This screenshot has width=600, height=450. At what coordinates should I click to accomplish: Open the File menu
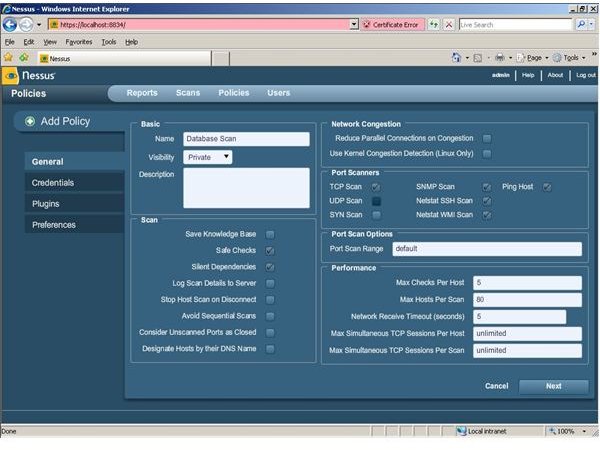[10, 42]
